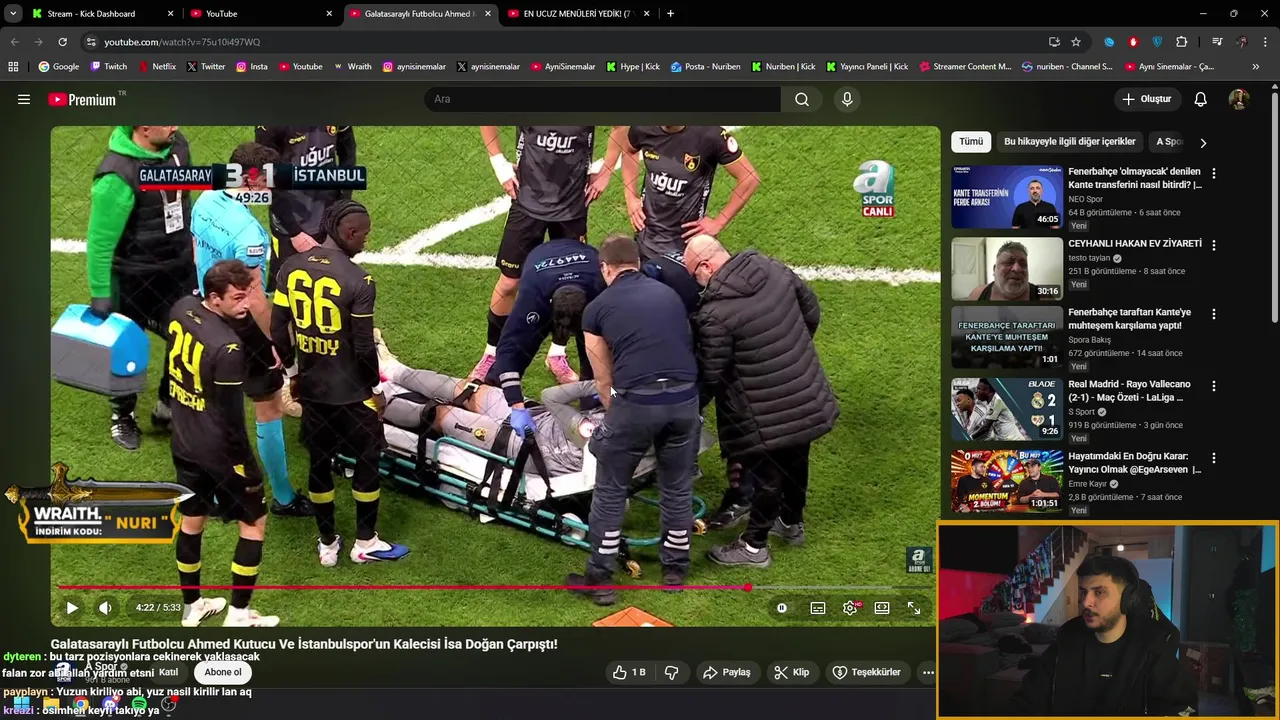1280x720 pixels.
Task: Select the Tümü filter chip
Action: pos(971,141)
